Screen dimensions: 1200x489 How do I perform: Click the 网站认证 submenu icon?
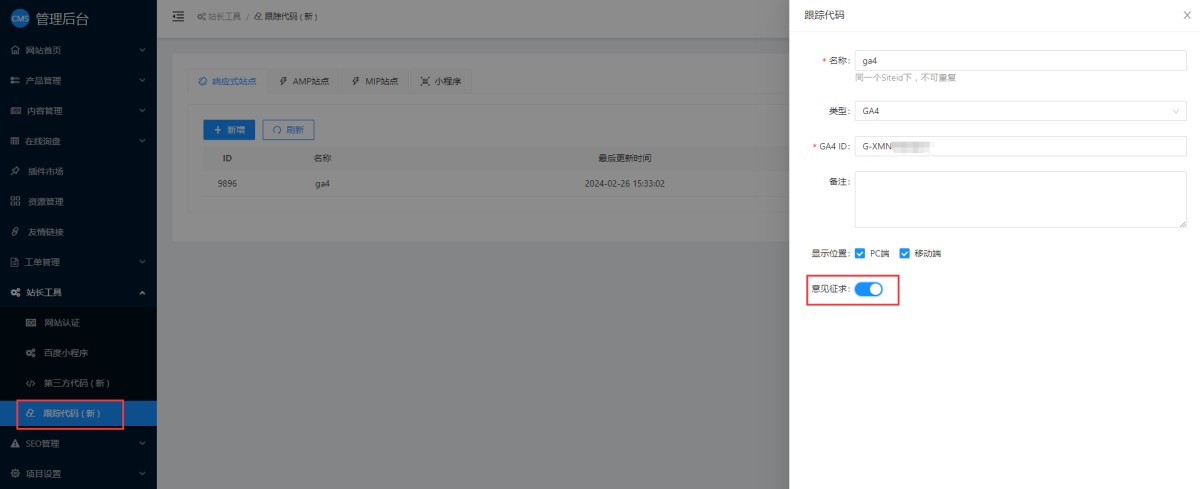(x=31, y=322)
